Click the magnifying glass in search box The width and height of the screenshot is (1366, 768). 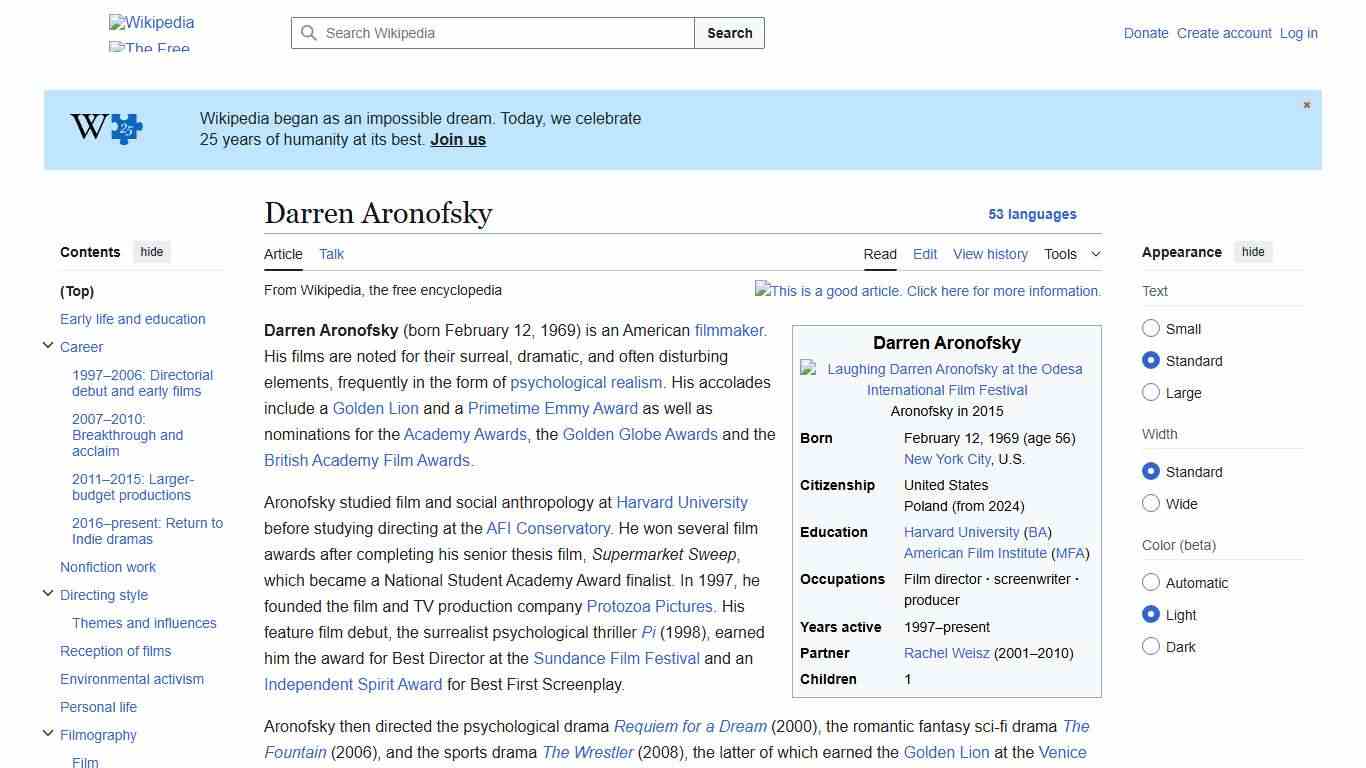309,33
